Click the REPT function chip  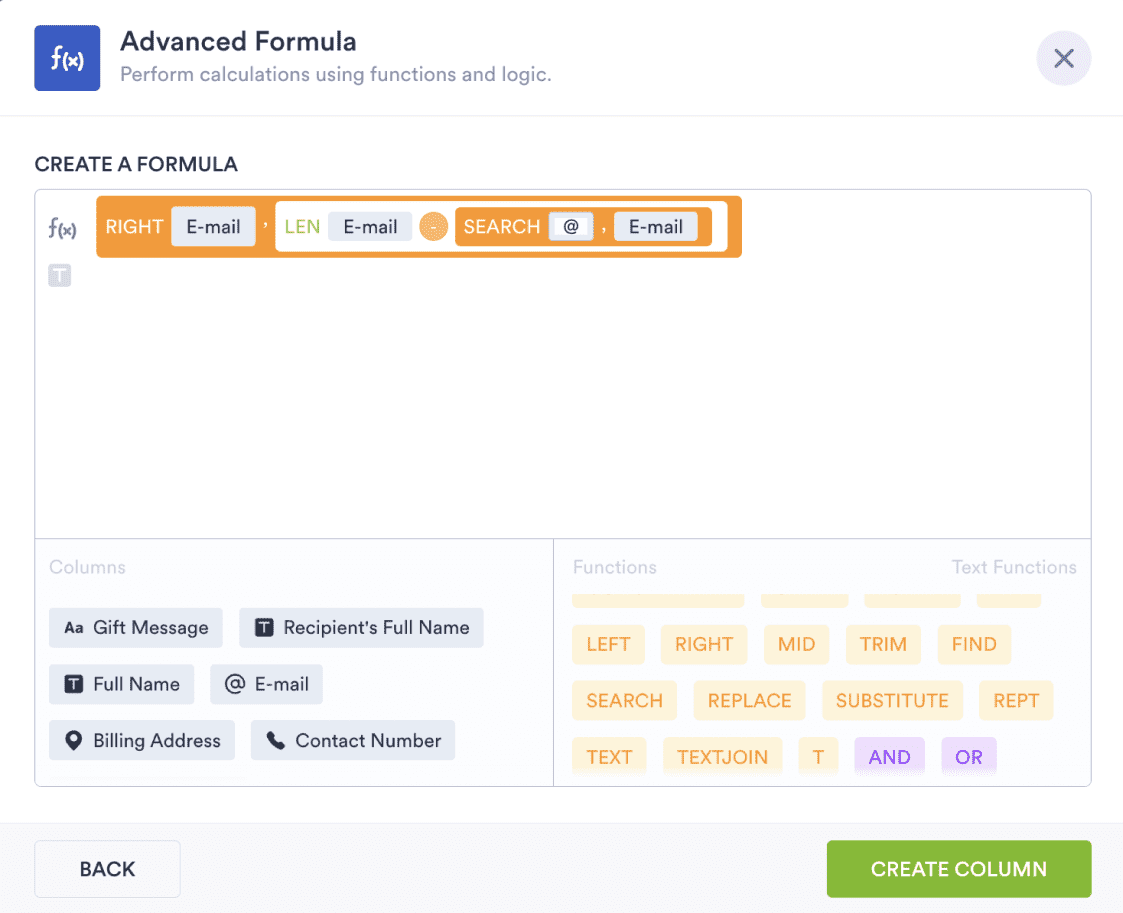tap(1016, 700)
